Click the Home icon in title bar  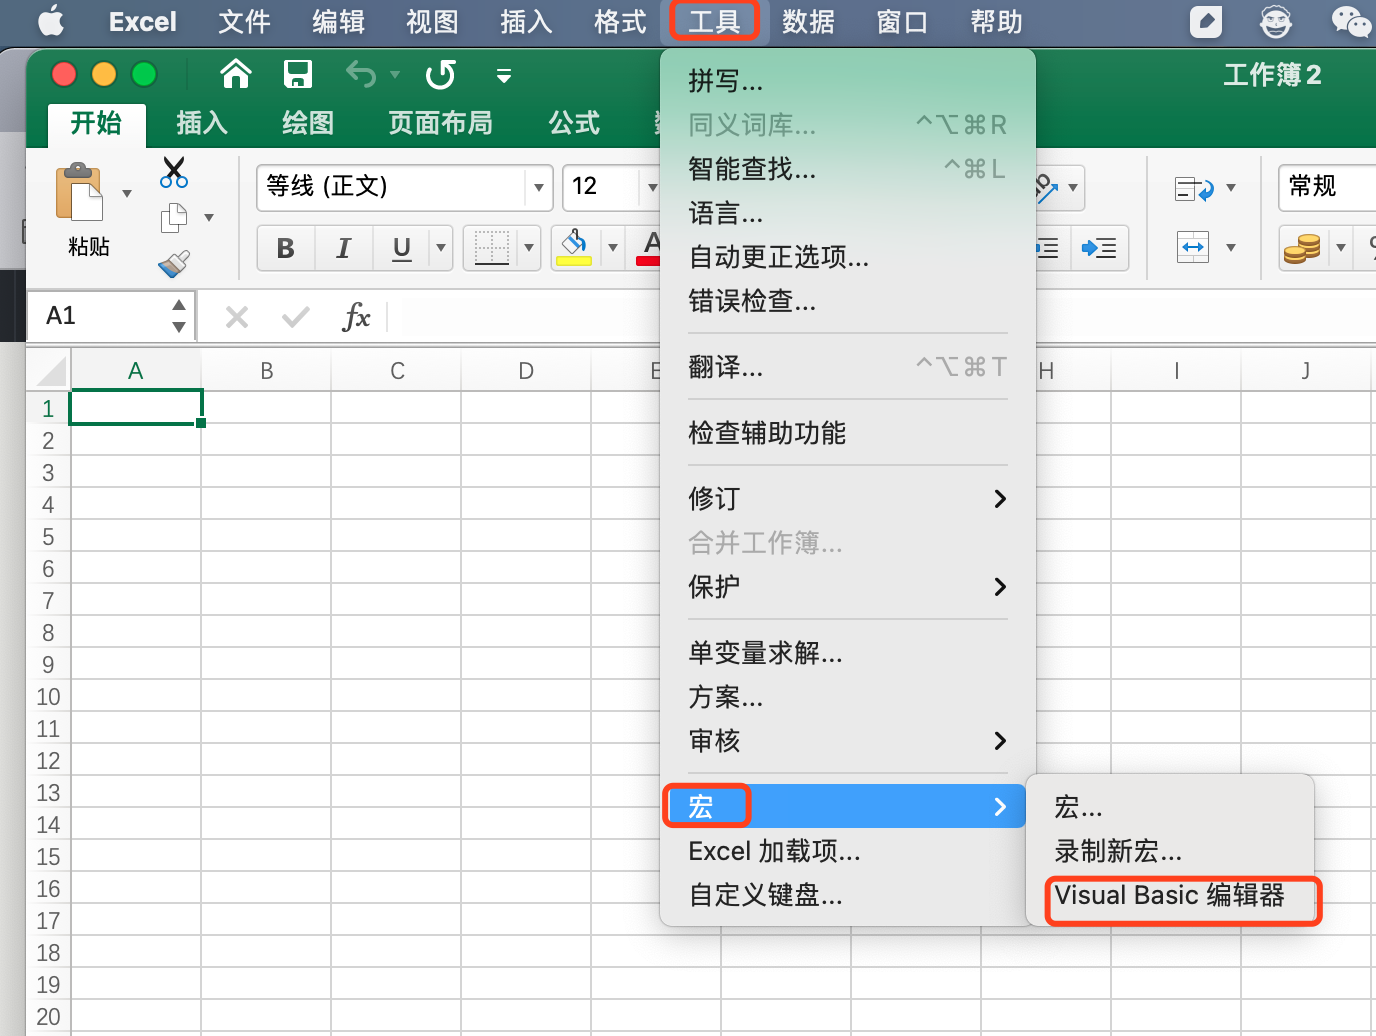pos(236,74)
